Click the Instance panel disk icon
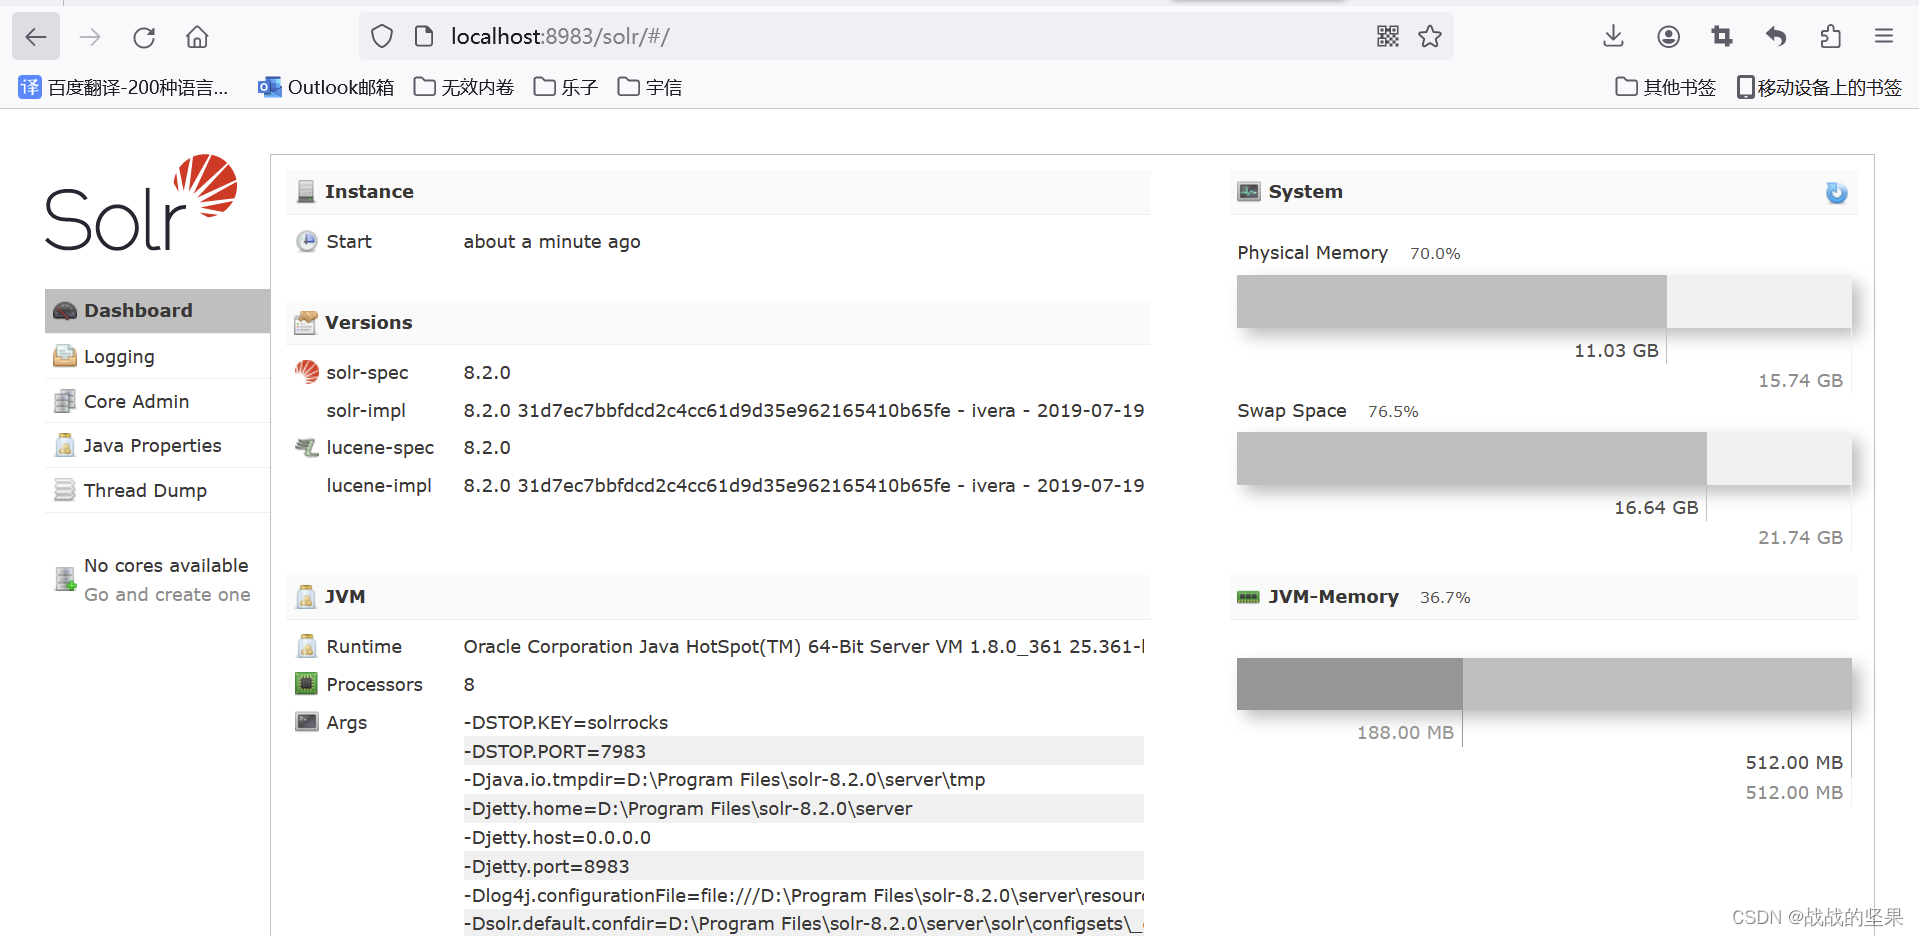This screenshot has width=1919, height=936. [x=306, y=191]
